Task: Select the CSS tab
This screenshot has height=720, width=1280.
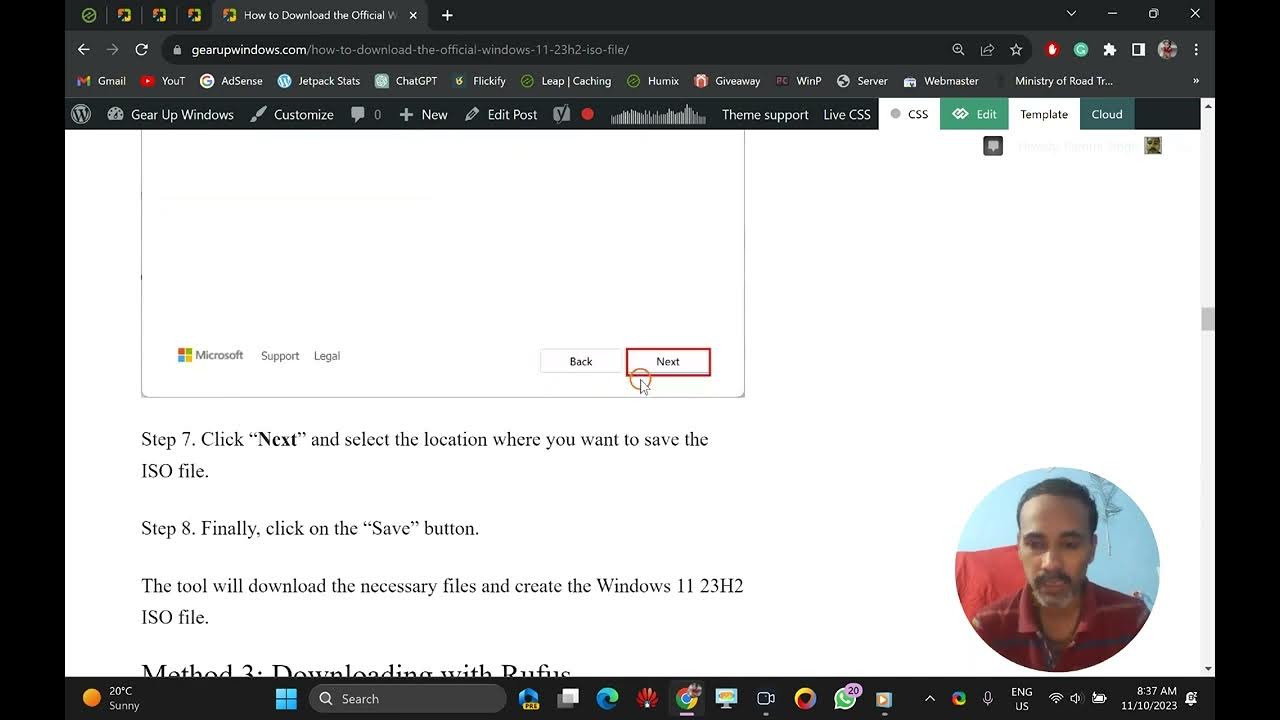Action: pyautogui.click(x=909, y=114)
